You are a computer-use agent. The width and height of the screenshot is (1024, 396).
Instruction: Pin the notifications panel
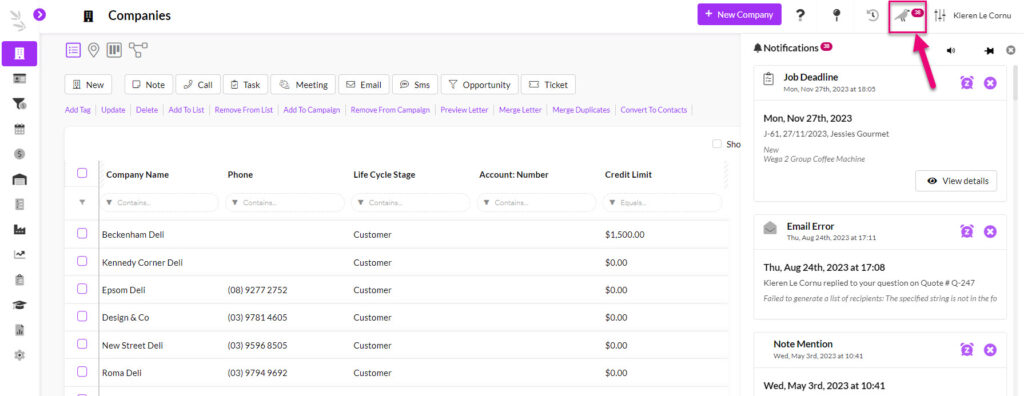click(989, 50)
